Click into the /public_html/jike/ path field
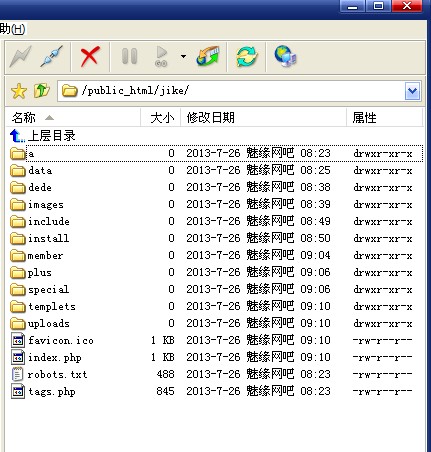Image resolution: width=431 pixels, height=452 pixels. coord(231,91)
